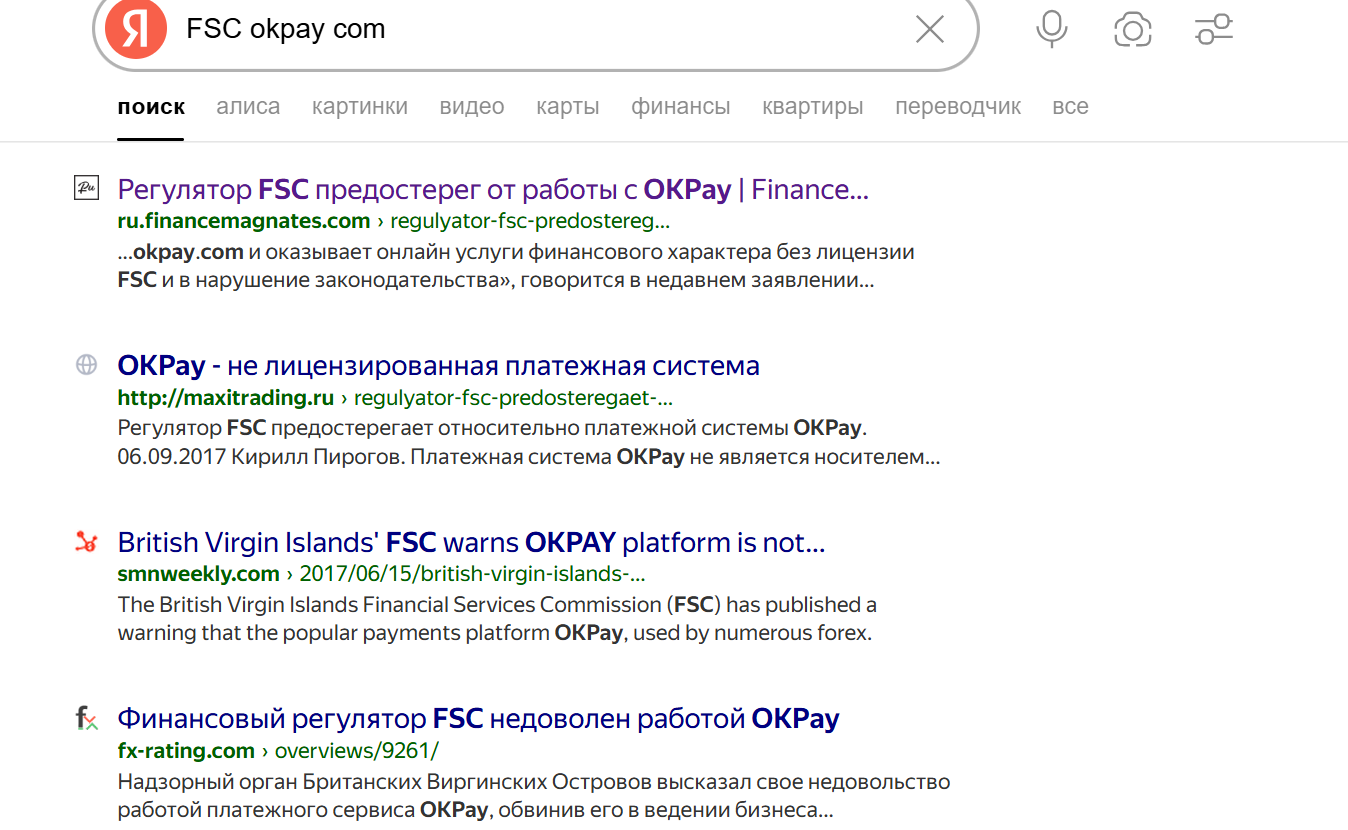Click snippet 'warning that the popular payments platform'
The image size is (1348, 830).
pyautogui.click(x=333, y=634)
